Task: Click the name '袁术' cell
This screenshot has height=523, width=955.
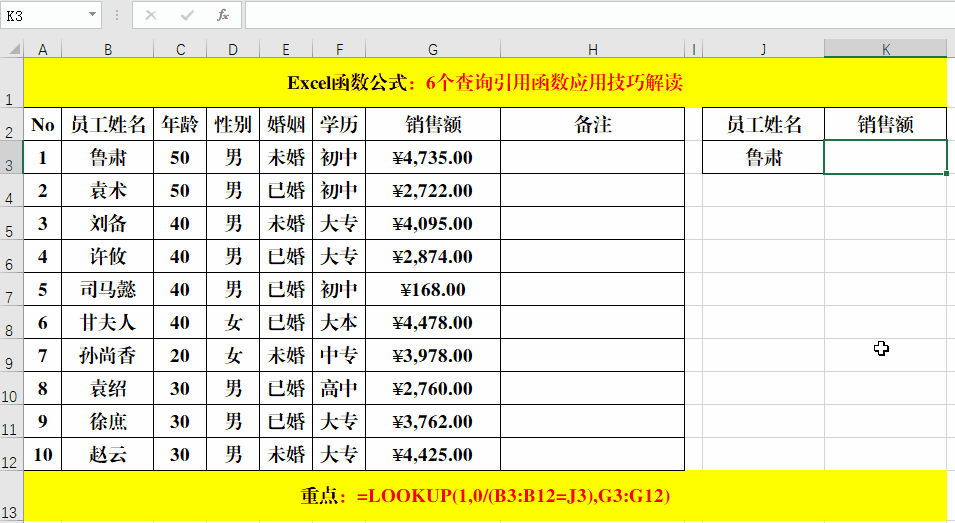Action: (x=108, y=190)
